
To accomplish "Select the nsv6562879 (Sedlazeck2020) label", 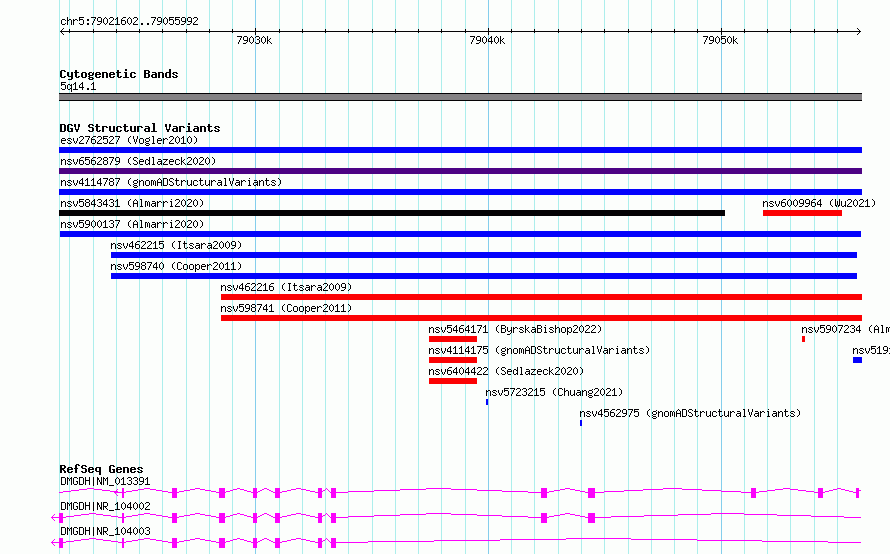I will click(138, 161).
